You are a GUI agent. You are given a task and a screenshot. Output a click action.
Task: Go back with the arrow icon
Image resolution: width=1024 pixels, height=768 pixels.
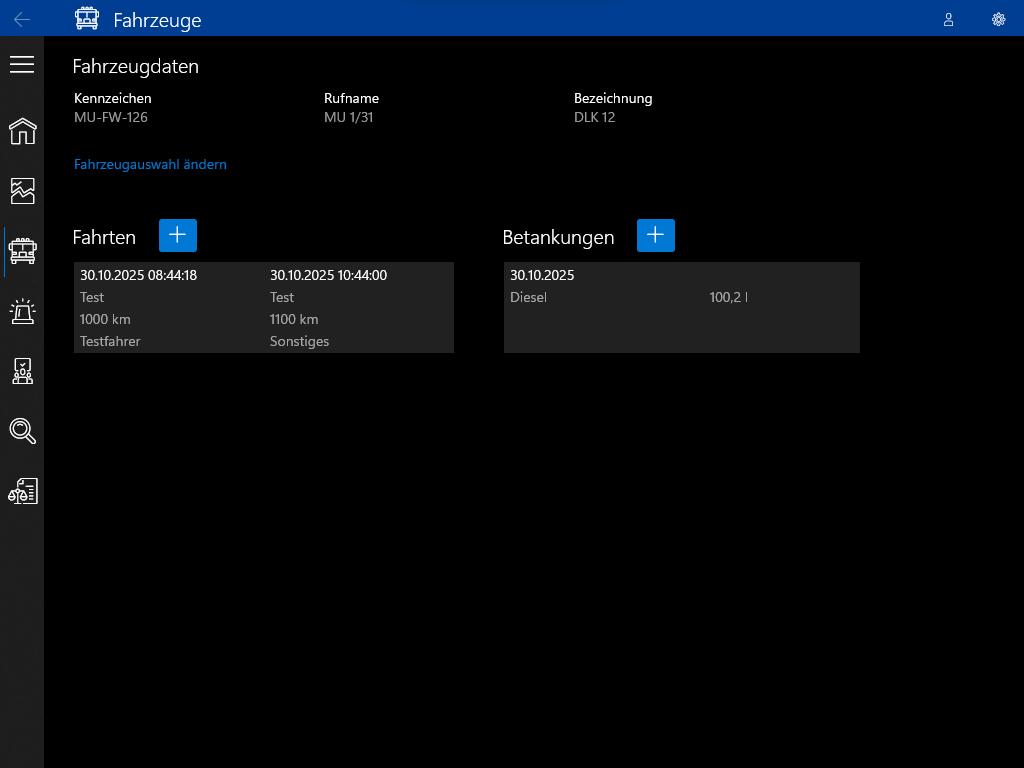pyautogui.click(x=22, y=20)
